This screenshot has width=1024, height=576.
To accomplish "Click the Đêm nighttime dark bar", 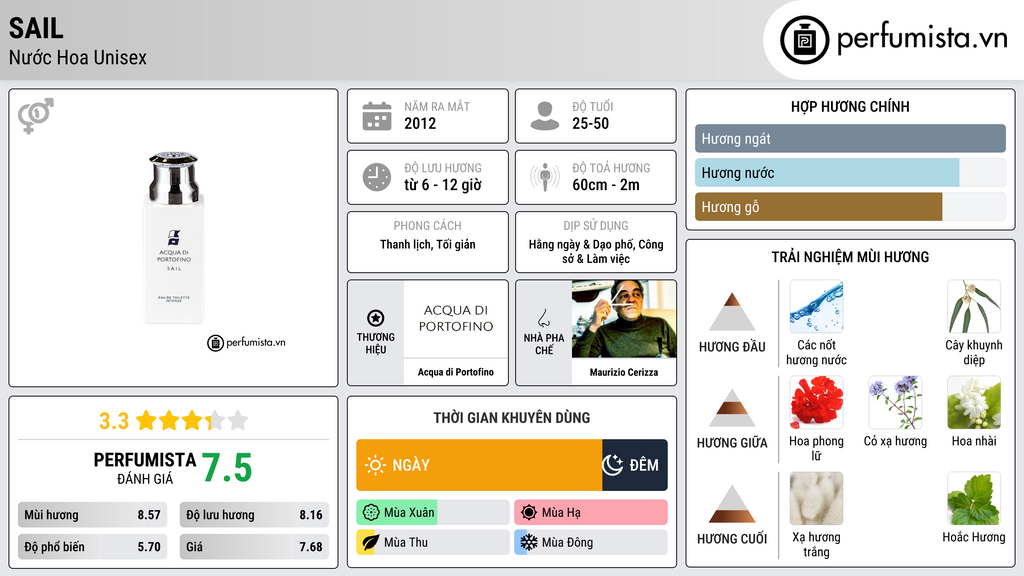I will (x=635, y=465).
